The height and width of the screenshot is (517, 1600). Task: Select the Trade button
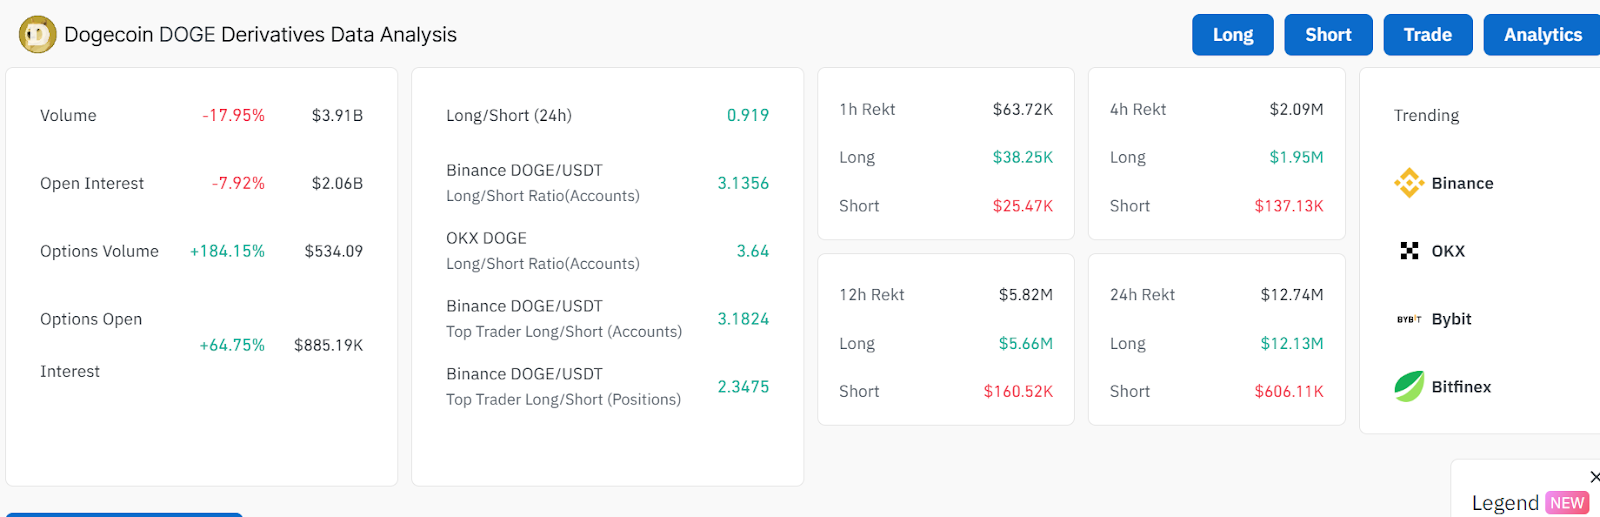[1427, 35]
